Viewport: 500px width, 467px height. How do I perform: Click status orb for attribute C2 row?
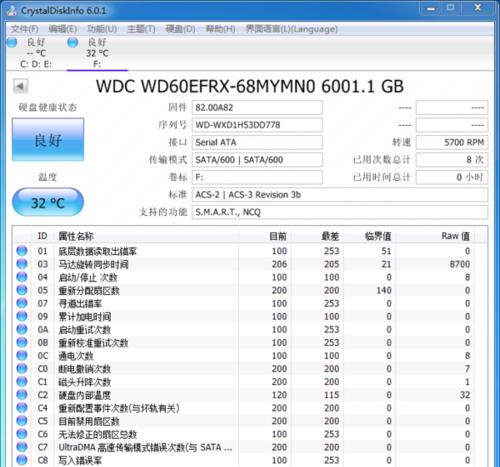pyautogui.click(x=22, y=395)
